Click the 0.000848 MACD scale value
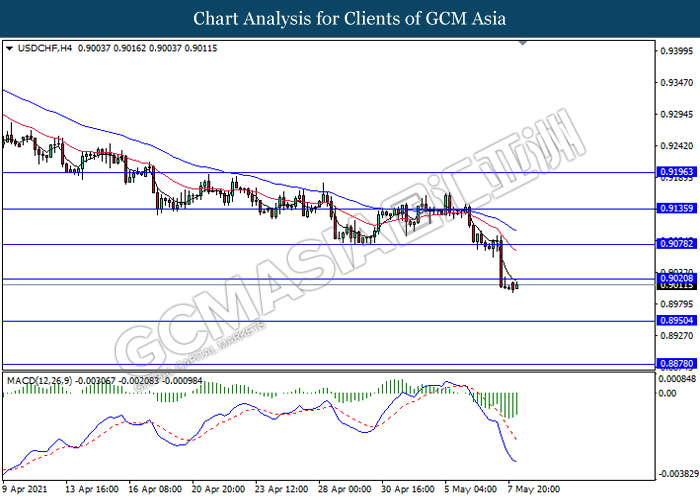Screen dimensions: 700x500 point(678,379)
